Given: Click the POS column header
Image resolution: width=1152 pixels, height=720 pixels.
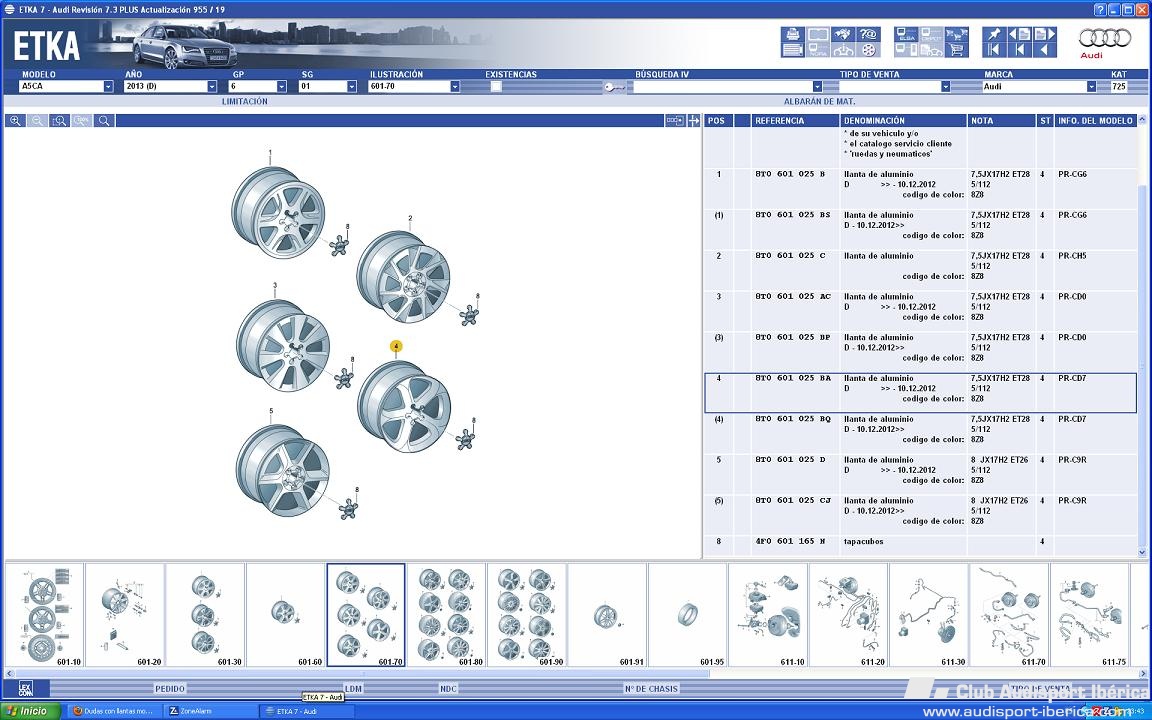Looking at the screenshot, I should click(719, 120).
